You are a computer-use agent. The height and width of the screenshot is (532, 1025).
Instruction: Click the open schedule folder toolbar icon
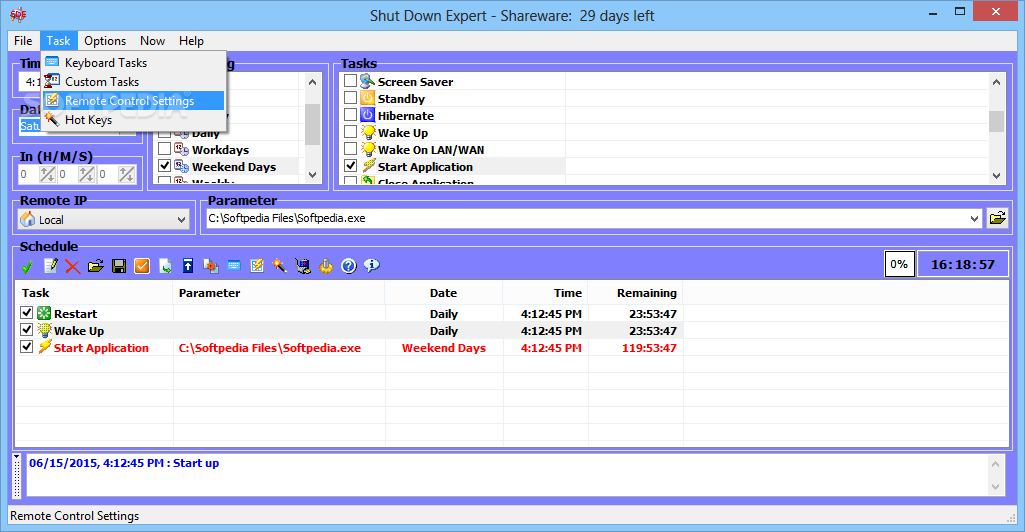click(x=95, y=266)
